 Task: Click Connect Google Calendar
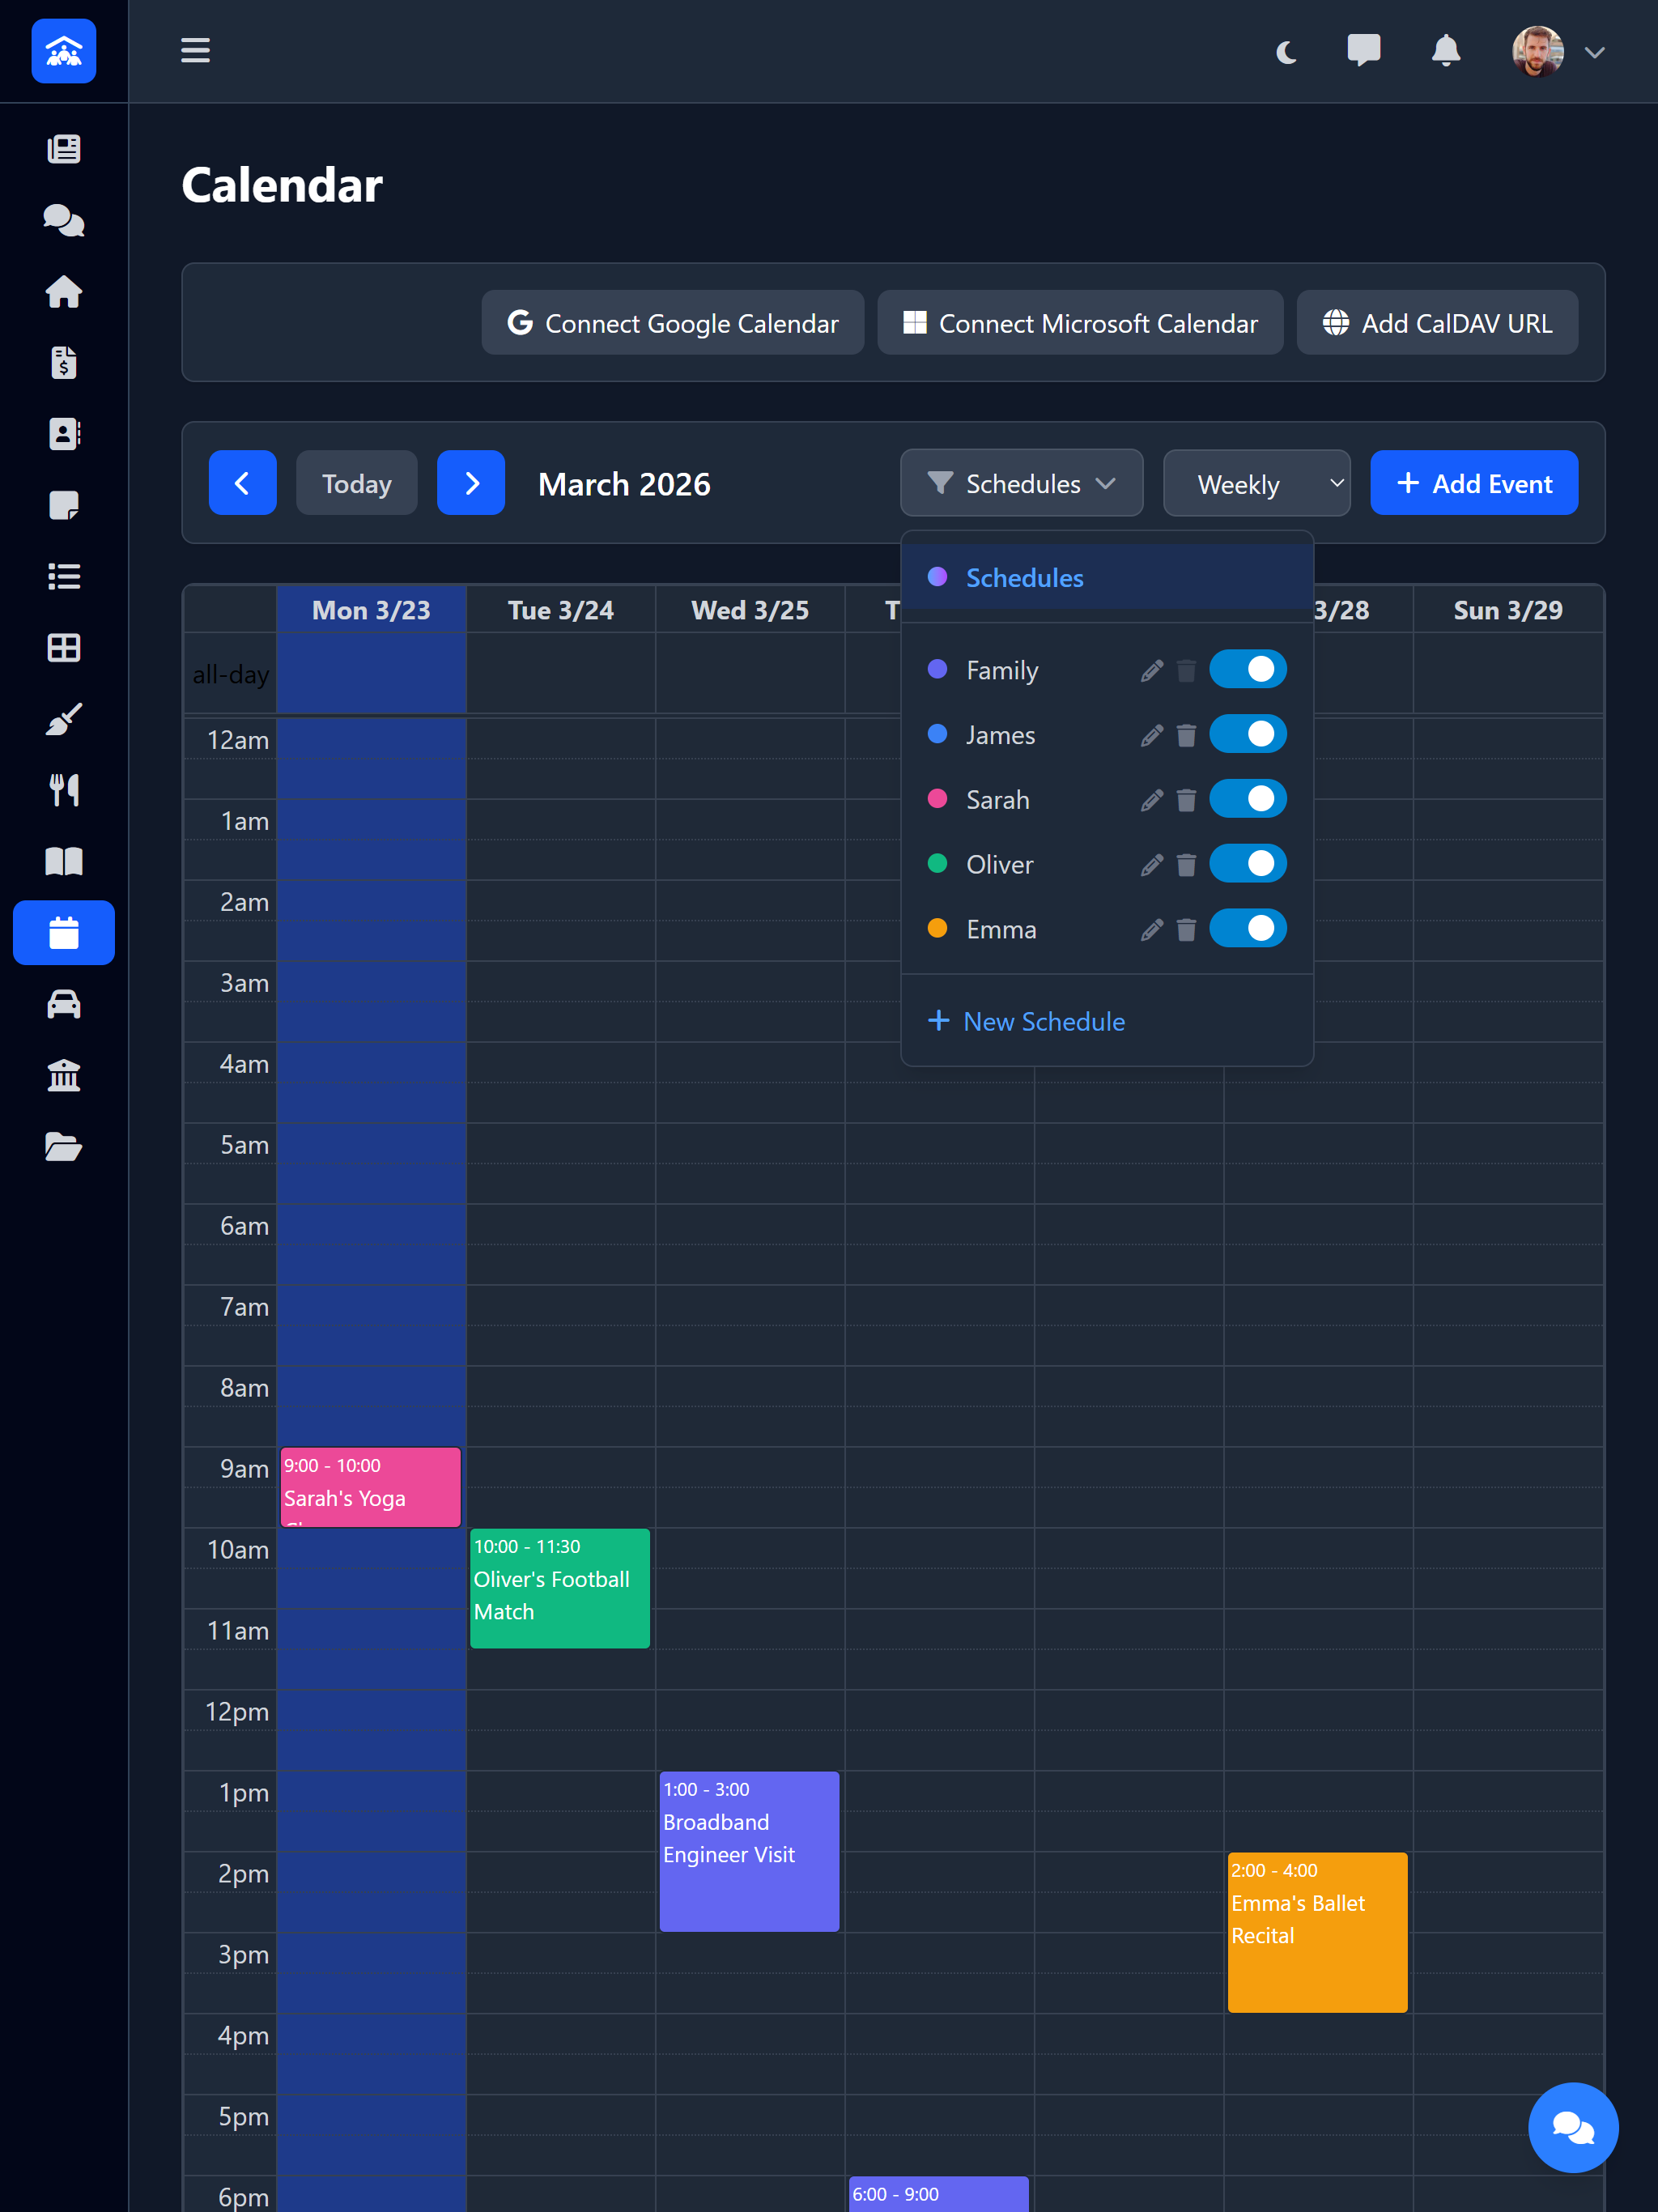672,322
